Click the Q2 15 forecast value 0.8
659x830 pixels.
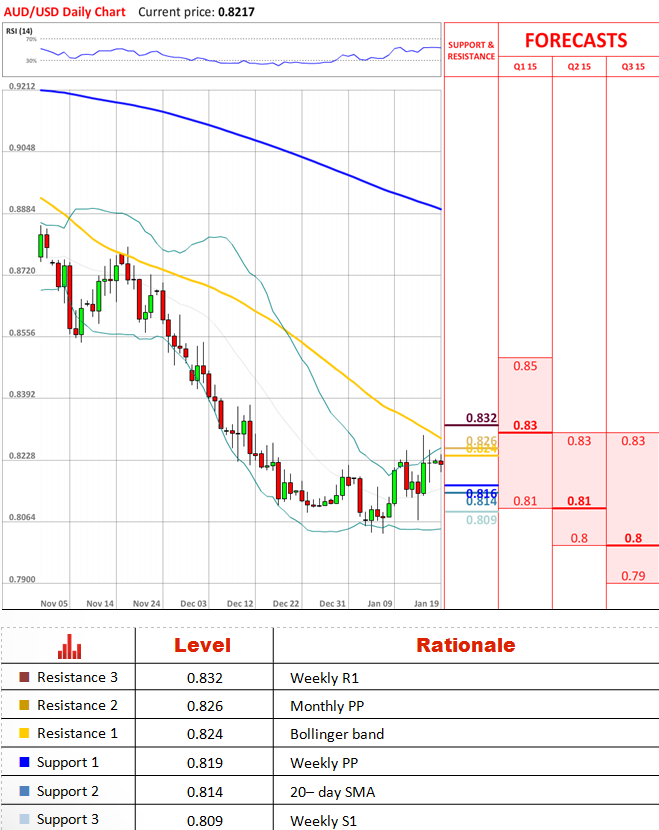(x=579, y=538)
